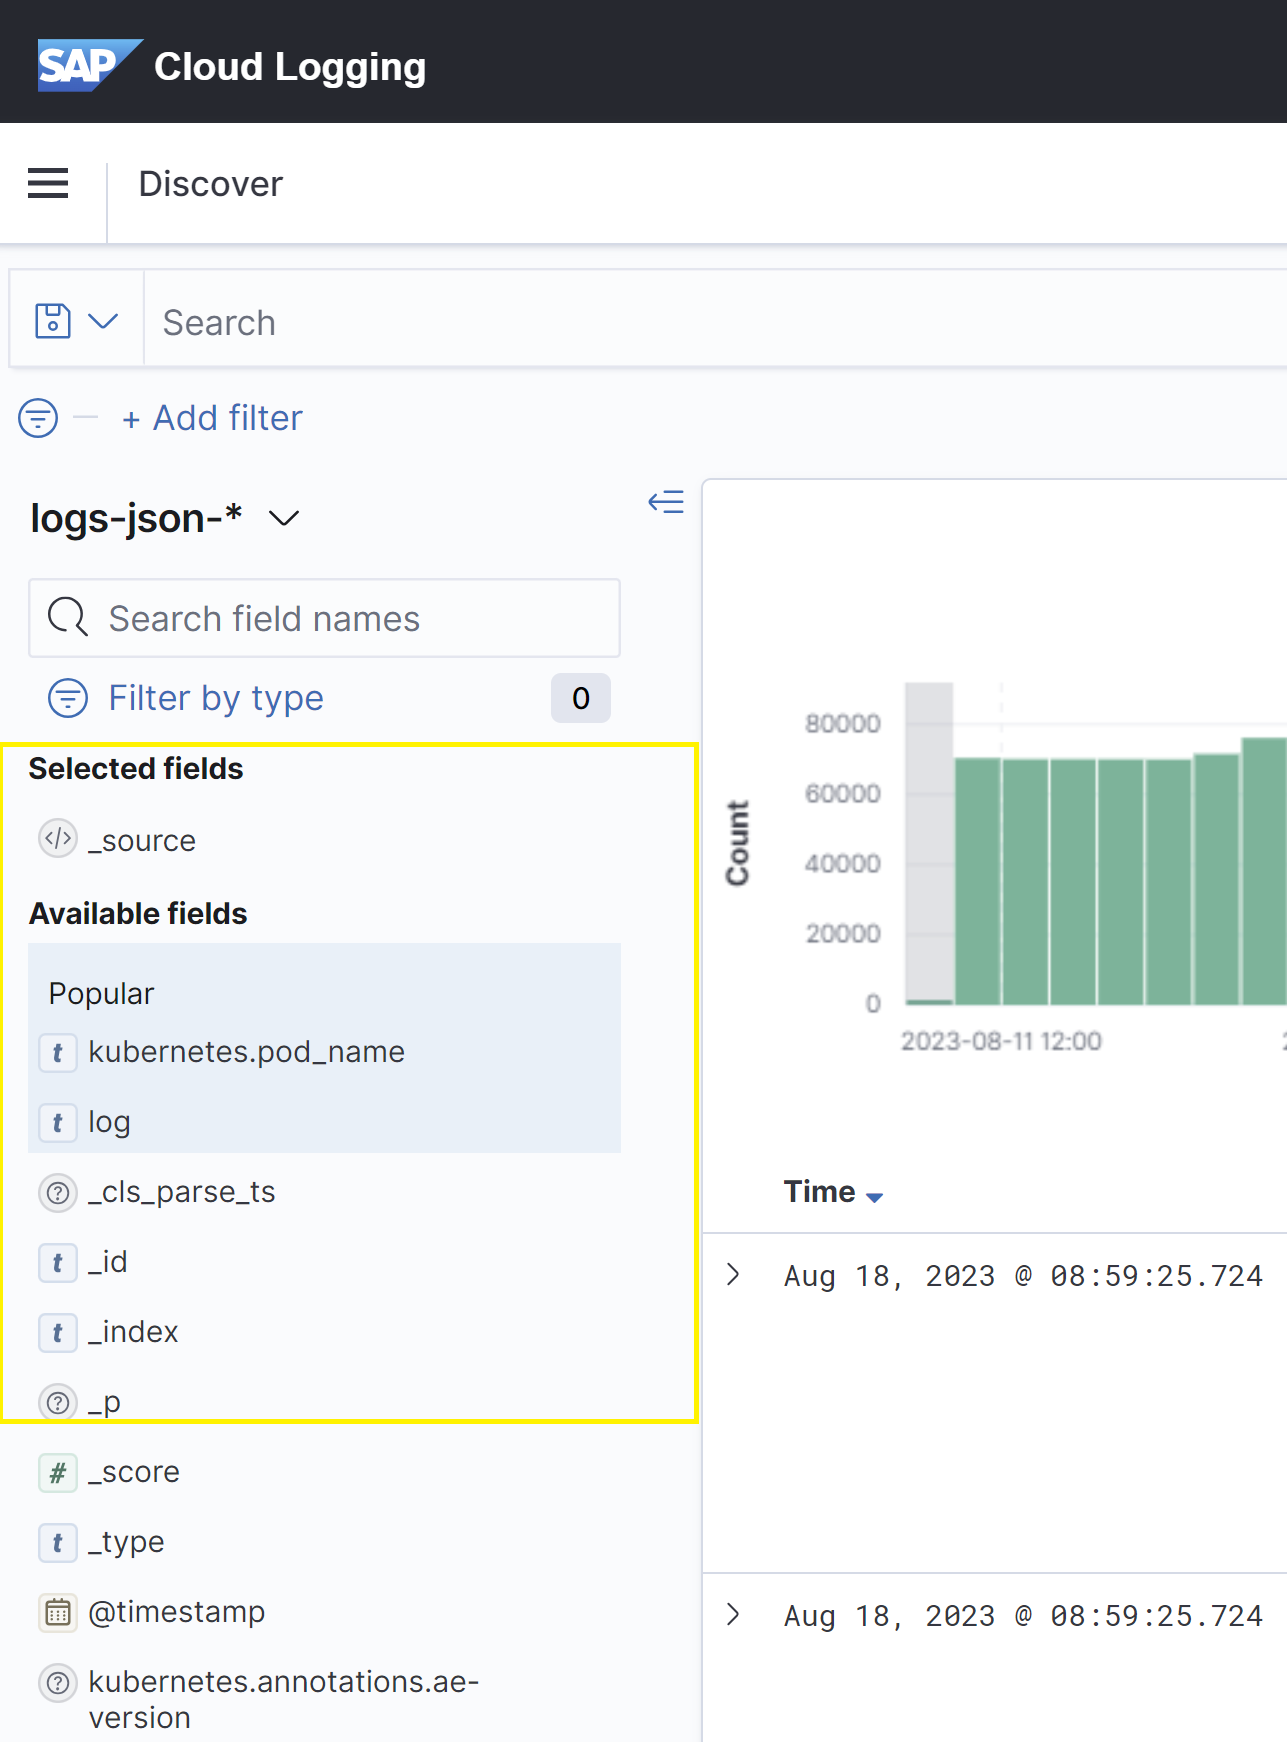Screen dimensions: 1287x1742
Task: Open the hamburger navigation menu
Action: tap(48, 183)
